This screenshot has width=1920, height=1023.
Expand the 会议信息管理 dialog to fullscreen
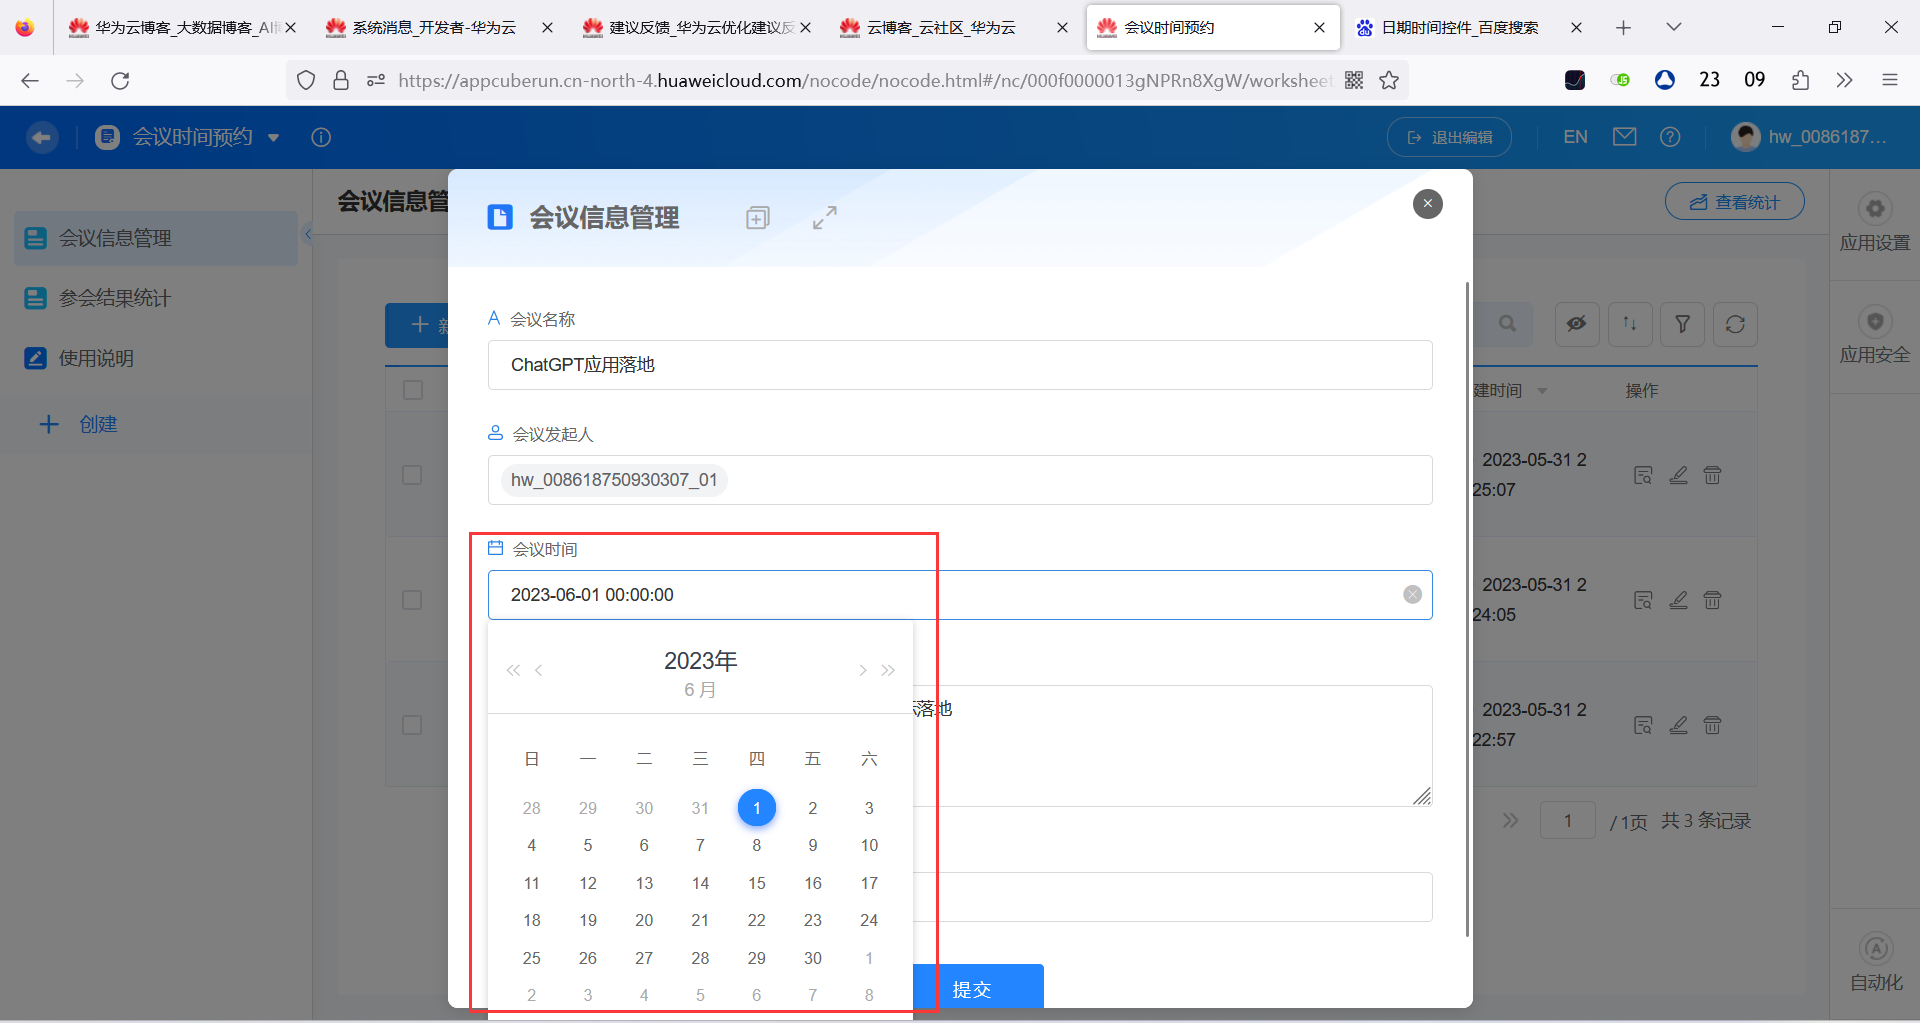[x=824, y=217]
